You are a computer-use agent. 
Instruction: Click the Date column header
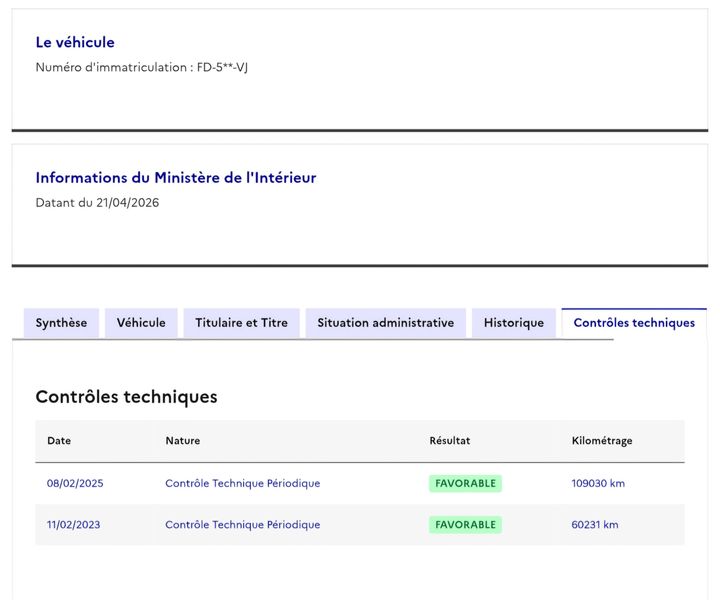pyautogui.click(x=59, y=441)
